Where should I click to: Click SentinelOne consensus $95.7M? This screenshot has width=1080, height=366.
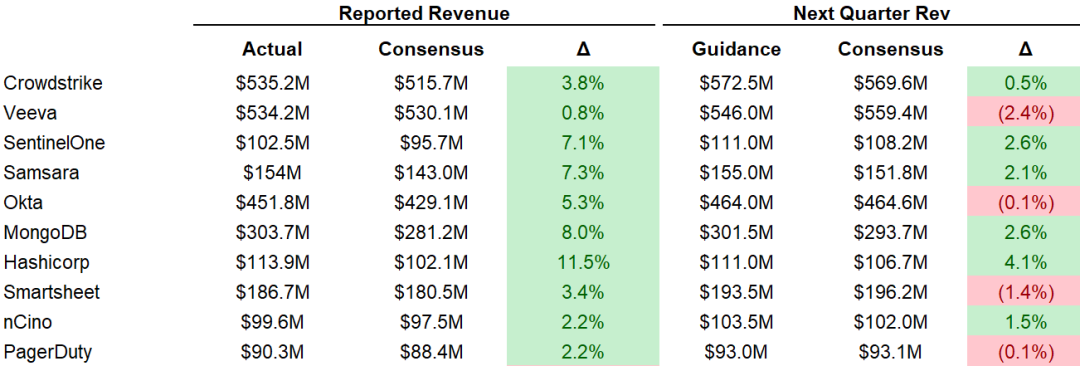tap(431, 143)
